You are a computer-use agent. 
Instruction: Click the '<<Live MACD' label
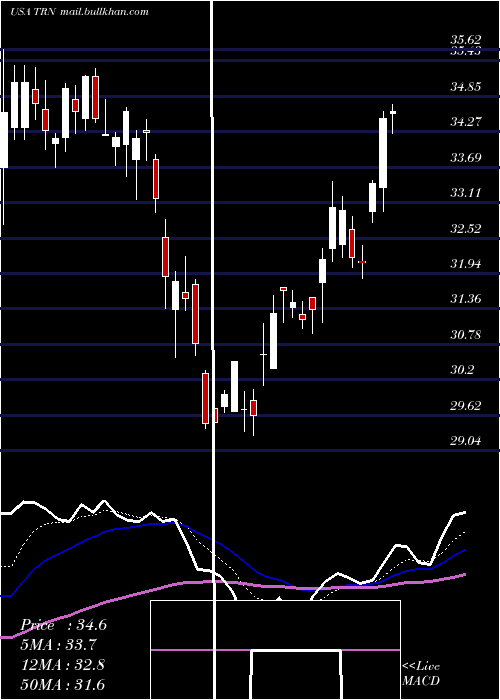421,673
